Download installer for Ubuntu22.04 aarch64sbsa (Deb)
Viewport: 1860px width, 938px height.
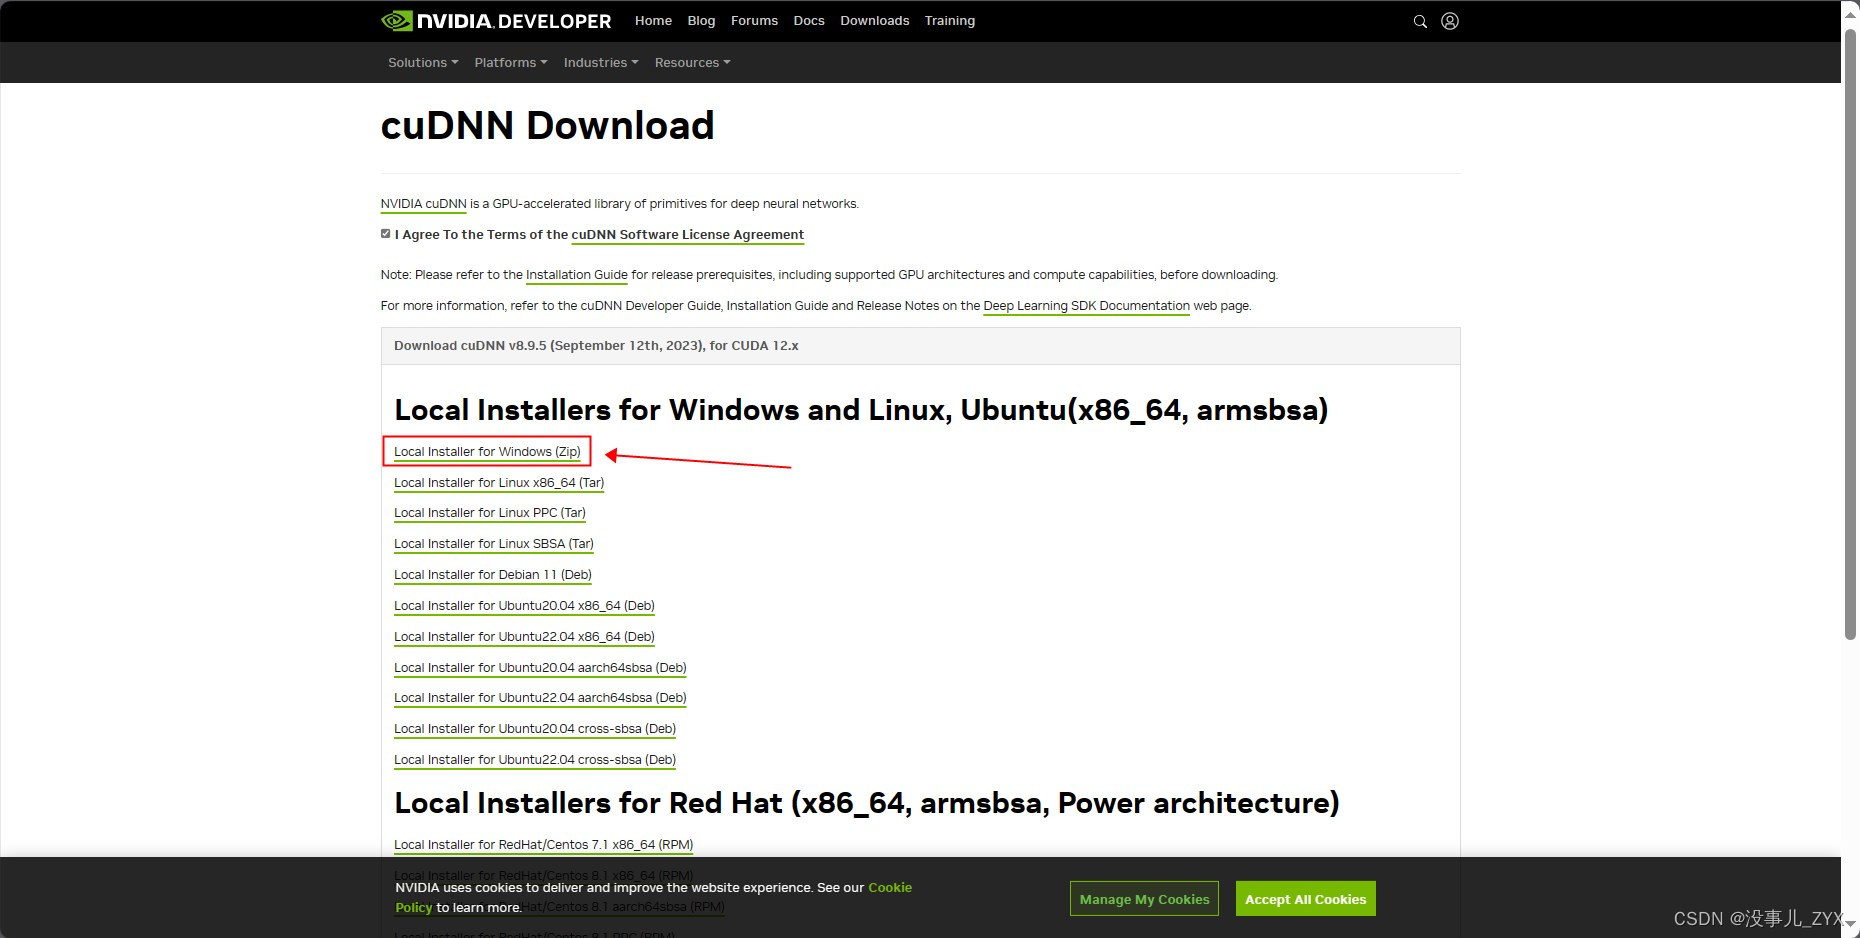pos(540,698)
